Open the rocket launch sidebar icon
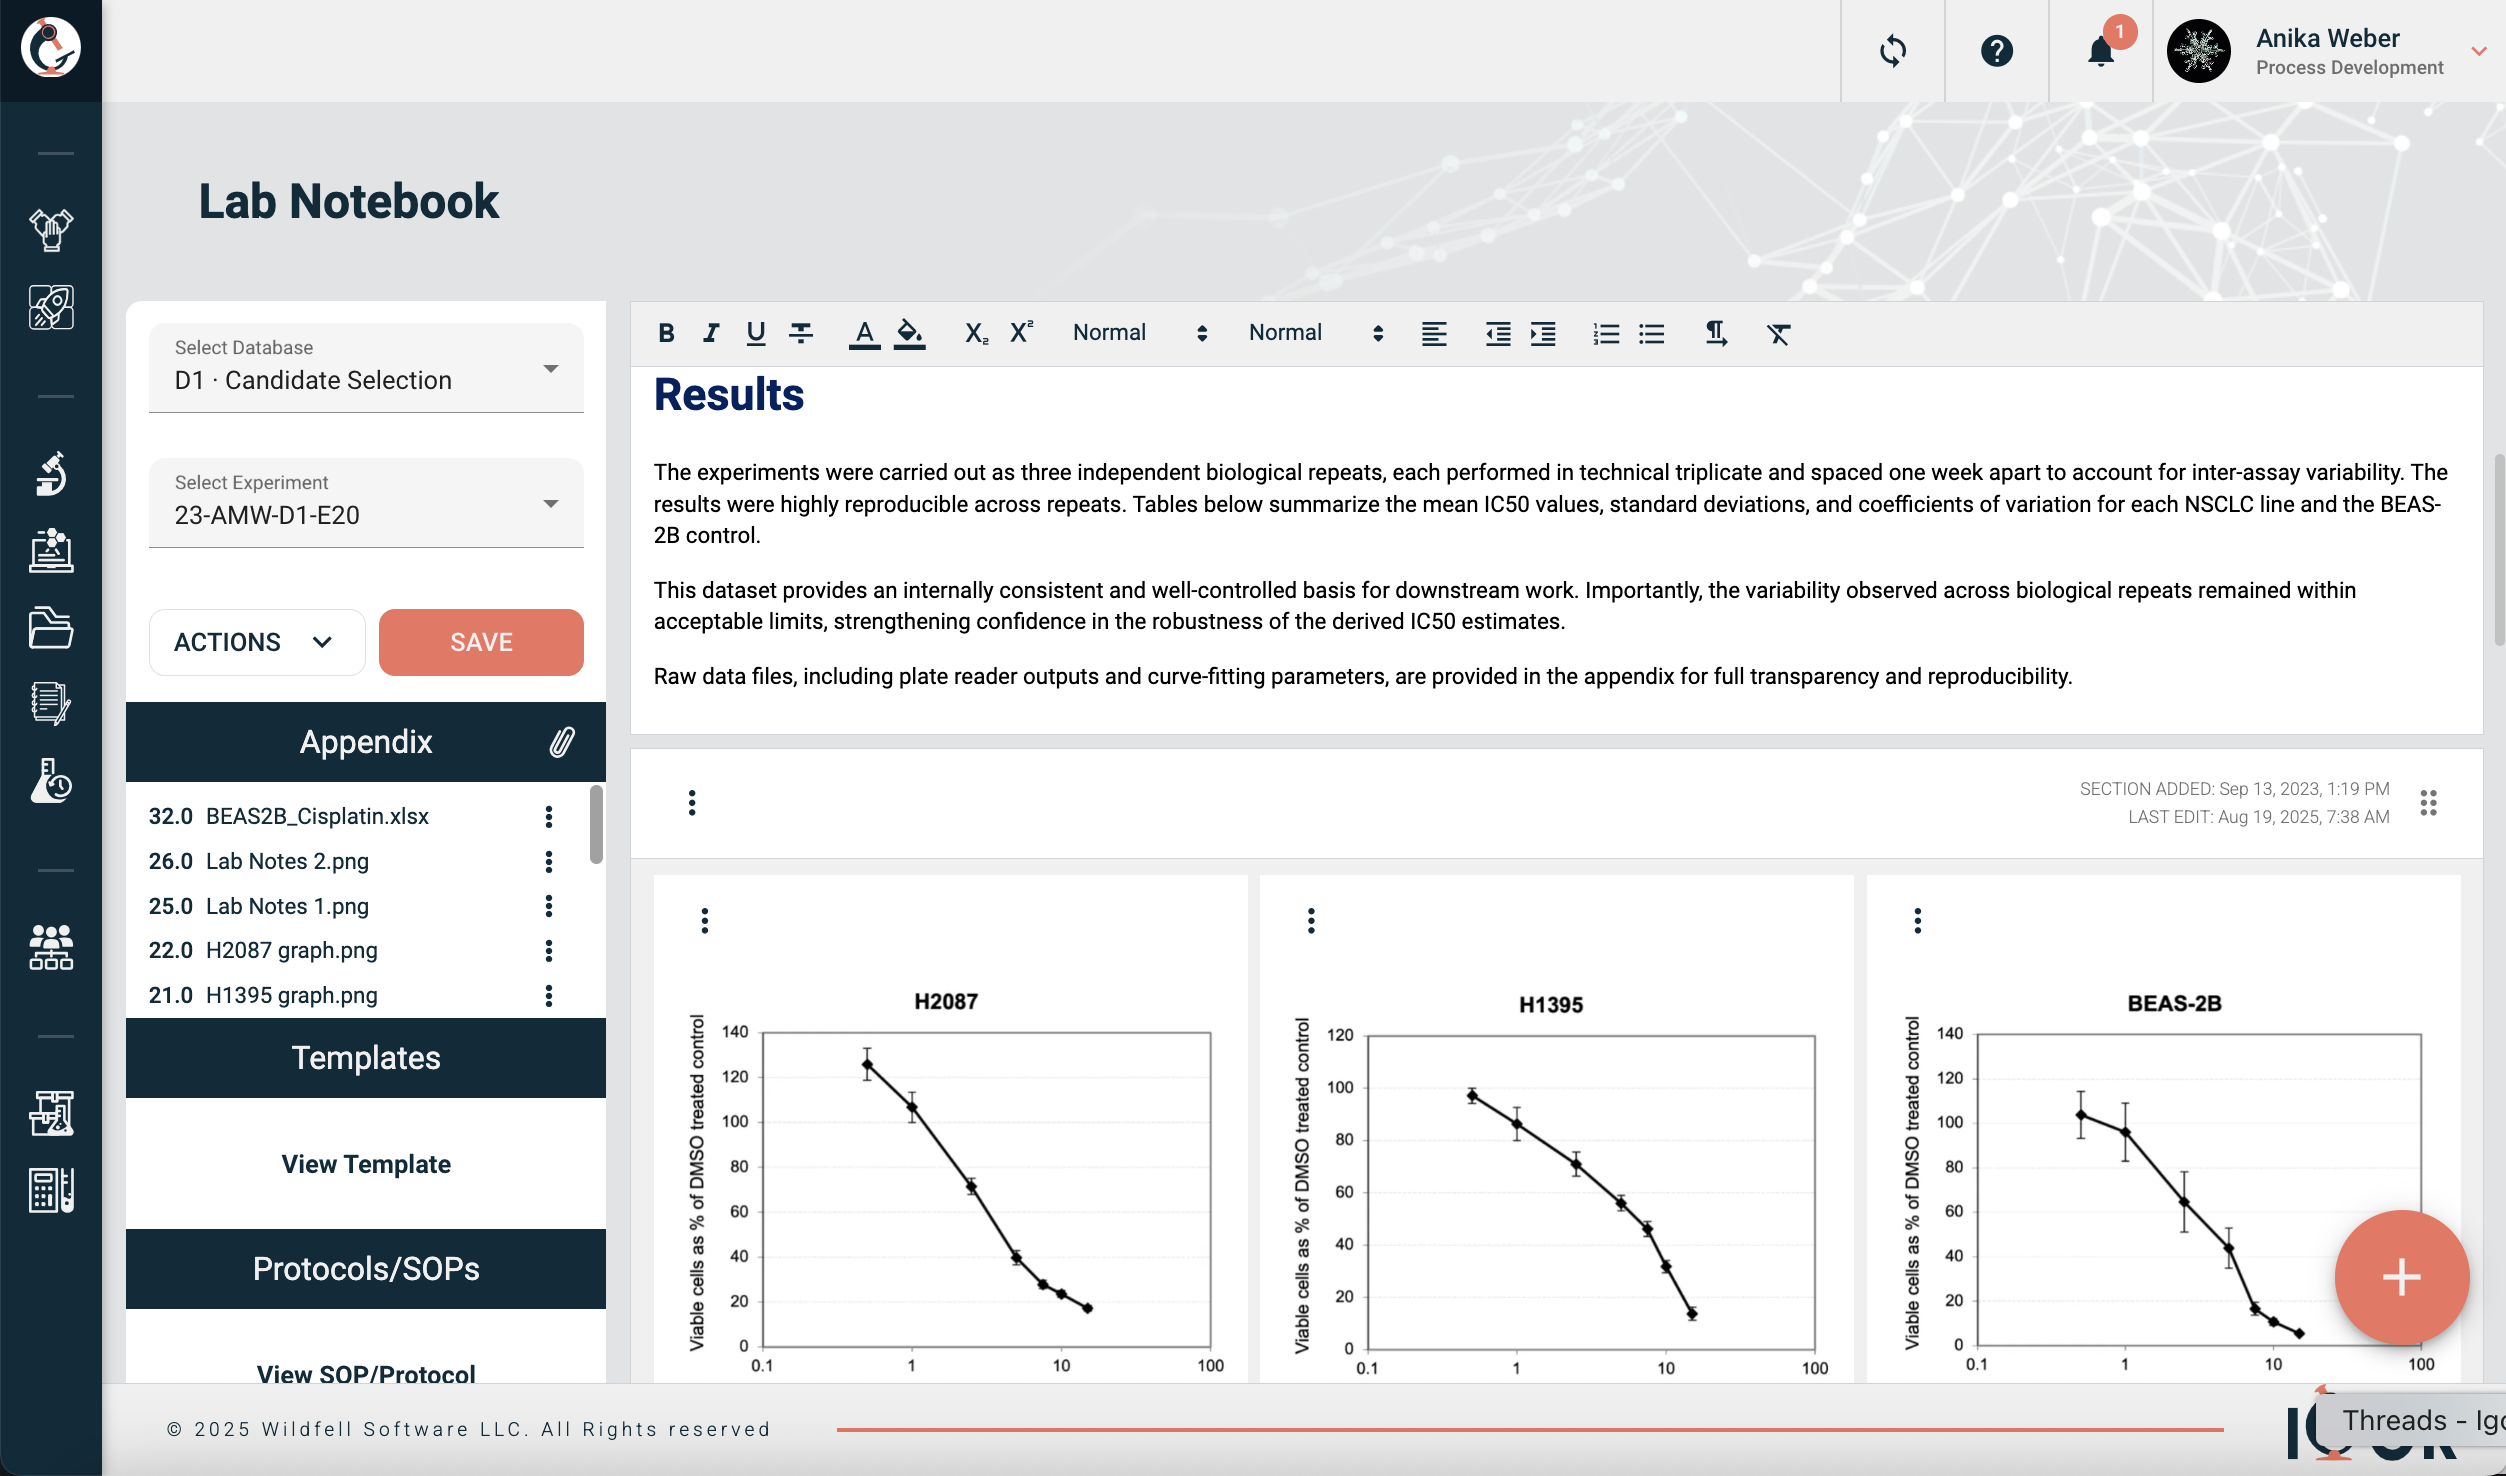Image resolution: width=2506 pixels, height=1476 pixels. 51,307
